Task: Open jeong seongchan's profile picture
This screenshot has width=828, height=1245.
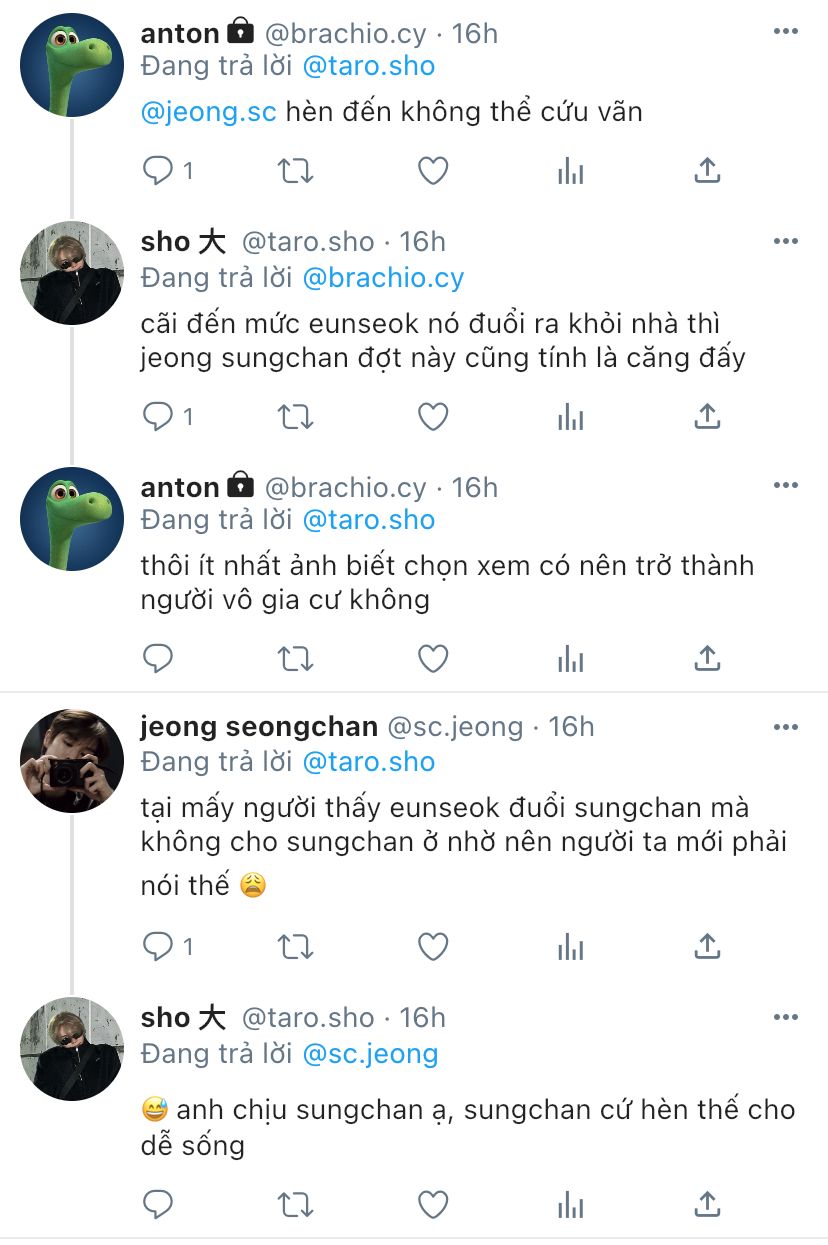Action: [72, 761]
